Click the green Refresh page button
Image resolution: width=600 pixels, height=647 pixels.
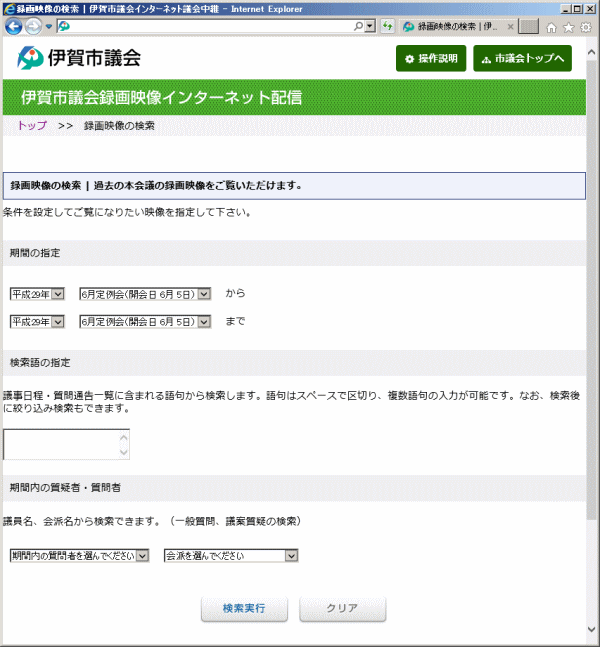tap(387, 26)
